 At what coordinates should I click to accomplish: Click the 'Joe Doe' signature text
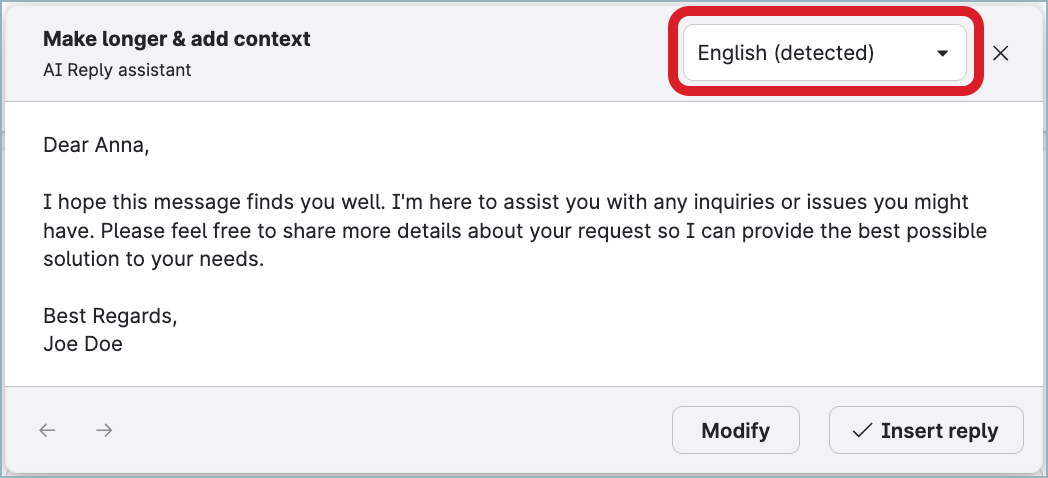[83, 344]
